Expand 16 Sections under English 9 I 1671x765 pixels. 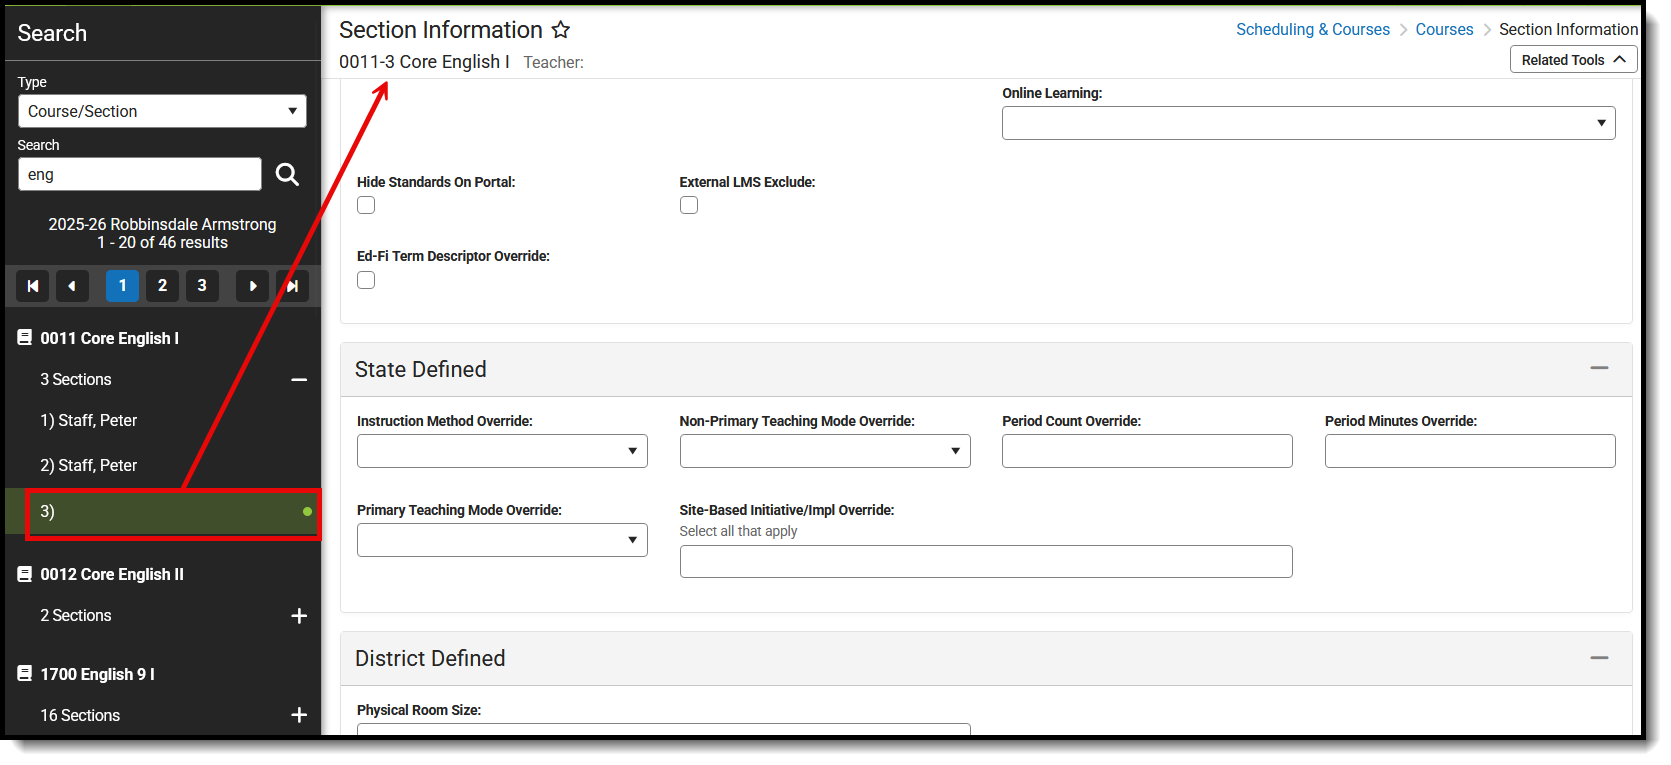coord(299,715)
